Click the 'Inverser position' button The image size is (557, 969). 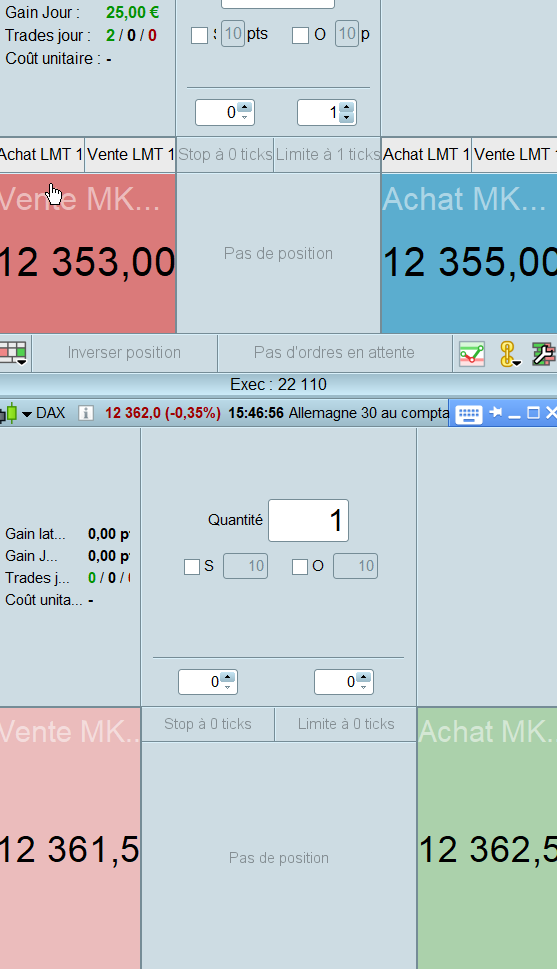point(124,353)
